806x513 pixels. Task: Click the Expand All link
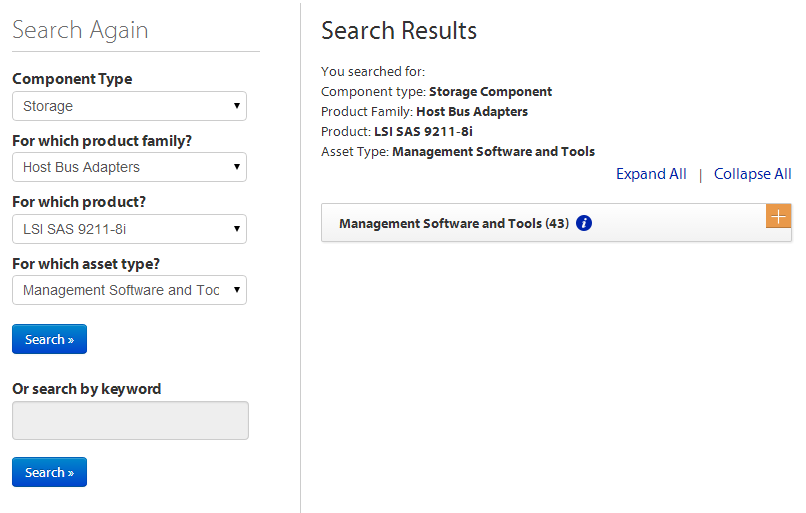tap(651, 174)
